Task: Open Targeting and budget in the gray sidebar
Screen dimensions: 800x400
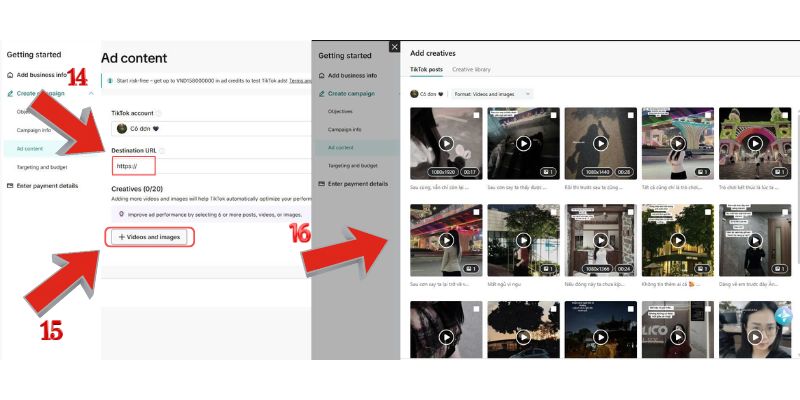Action: (x=353, y=166)
